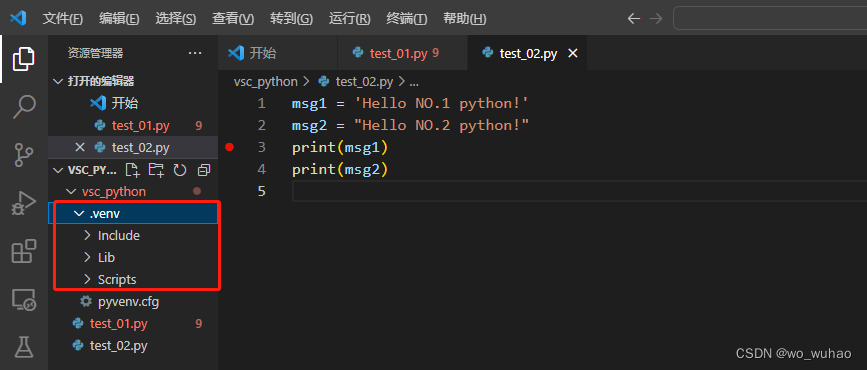Open the Remote Explorer icon
This screenshot has width=867, height=370.
point(24,300)
